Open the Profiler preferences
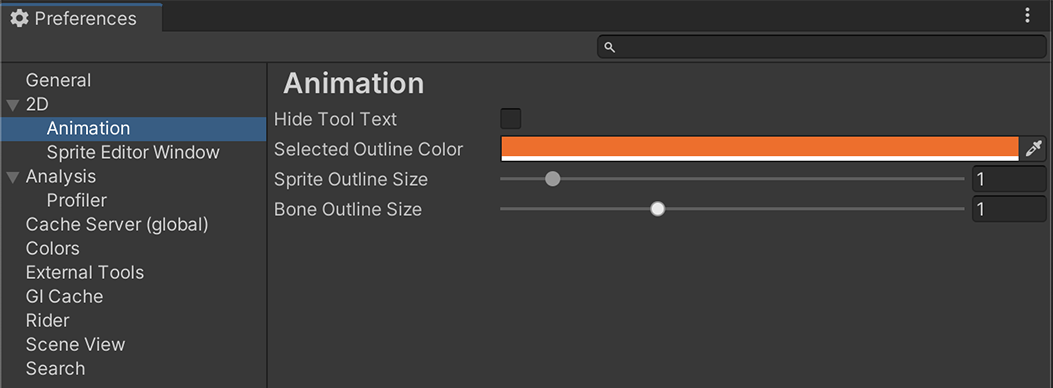The height and width of the screenshot is (388, 1053). [x=77, y=201]
